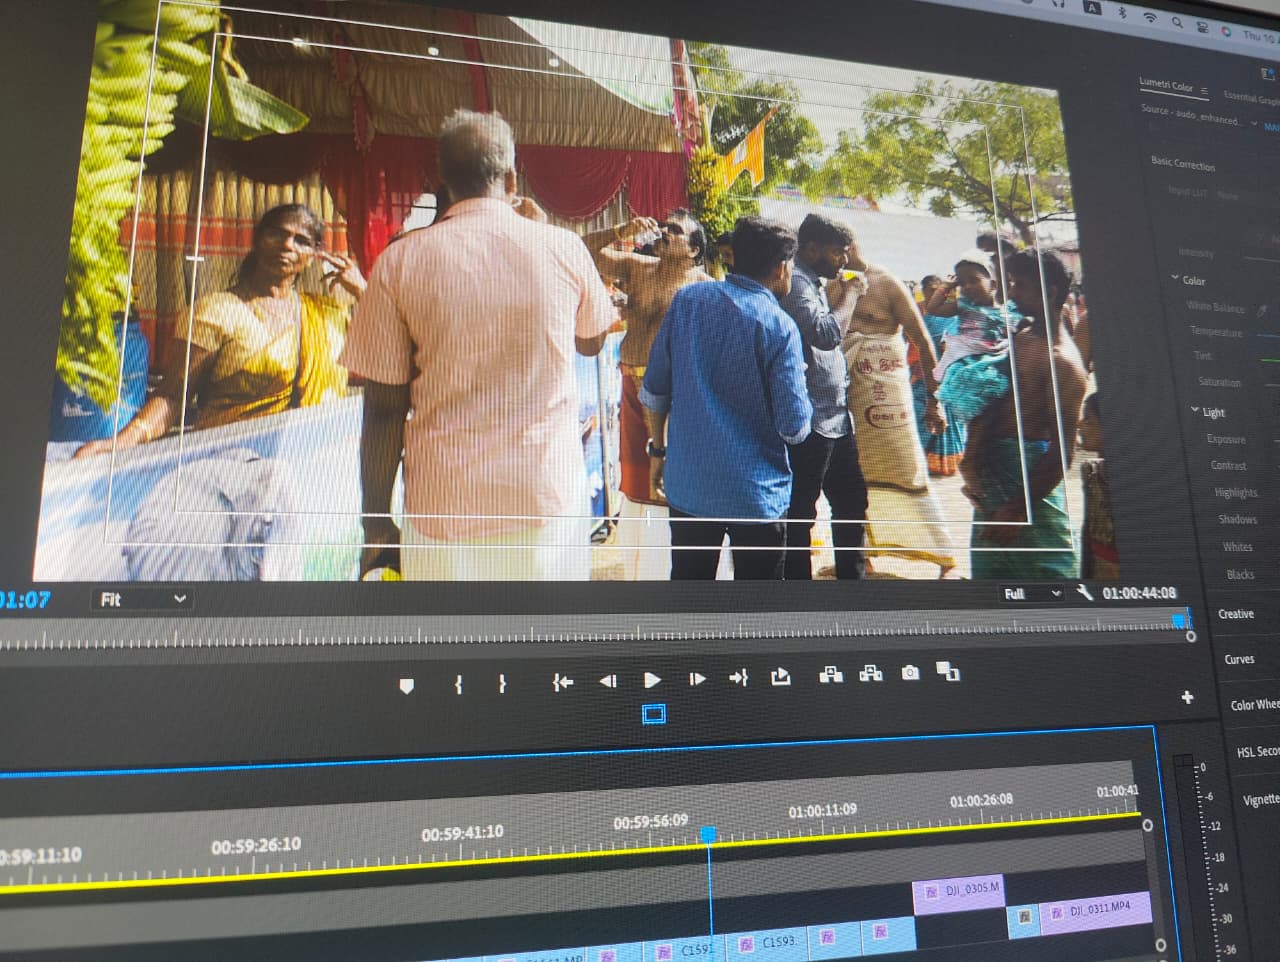
Task: Collapse the Light group chevron
Action: click(x=1195, y=410)
